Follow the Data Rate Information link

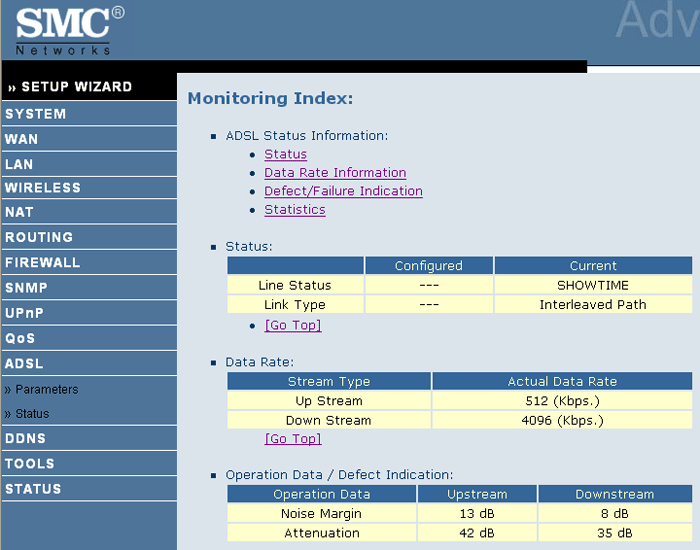[335, 172]
